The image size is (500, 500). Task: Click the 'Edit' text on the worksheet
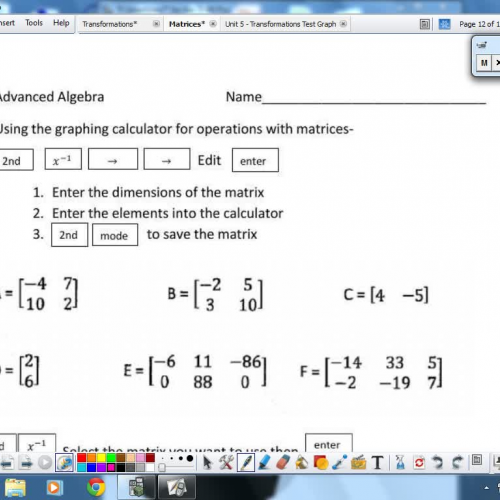209,160
